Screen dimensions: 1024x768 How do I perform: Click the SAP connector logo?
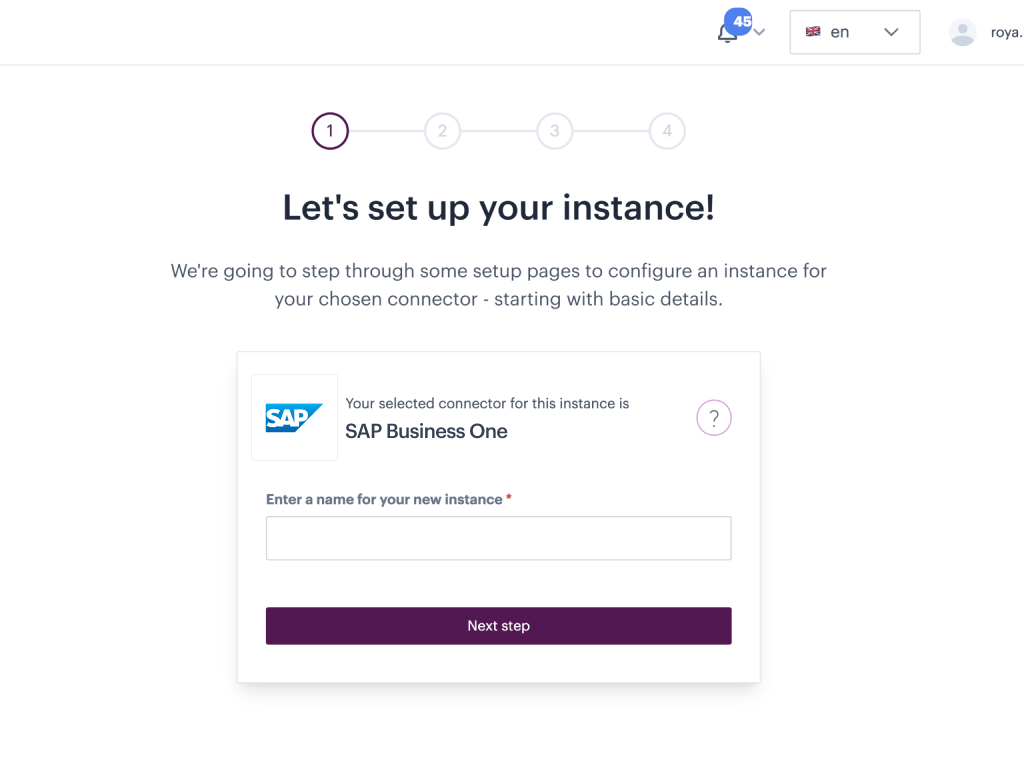[x=294, y=418]
